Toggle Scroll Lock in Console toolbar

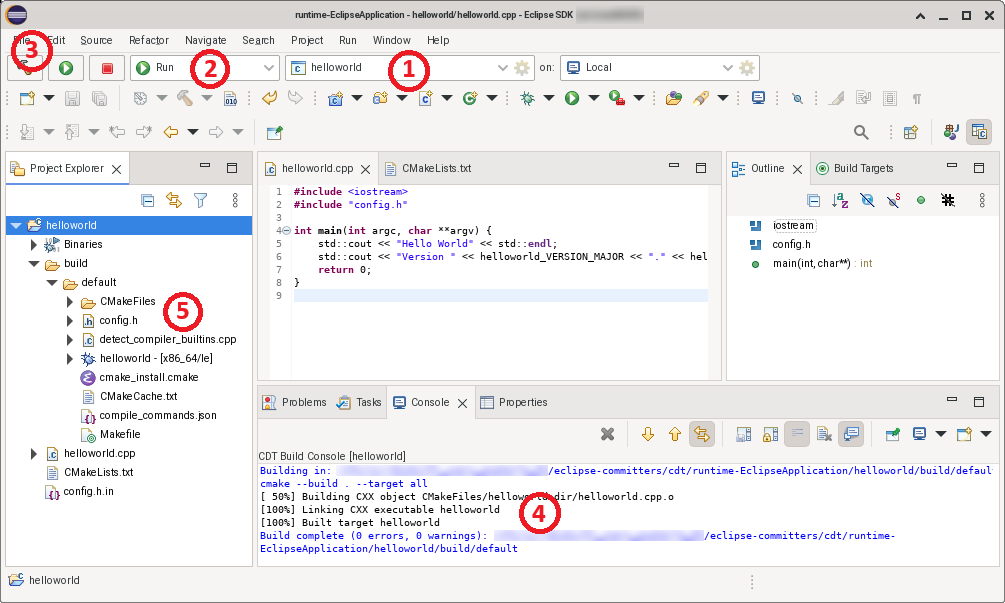pos(770,434)
